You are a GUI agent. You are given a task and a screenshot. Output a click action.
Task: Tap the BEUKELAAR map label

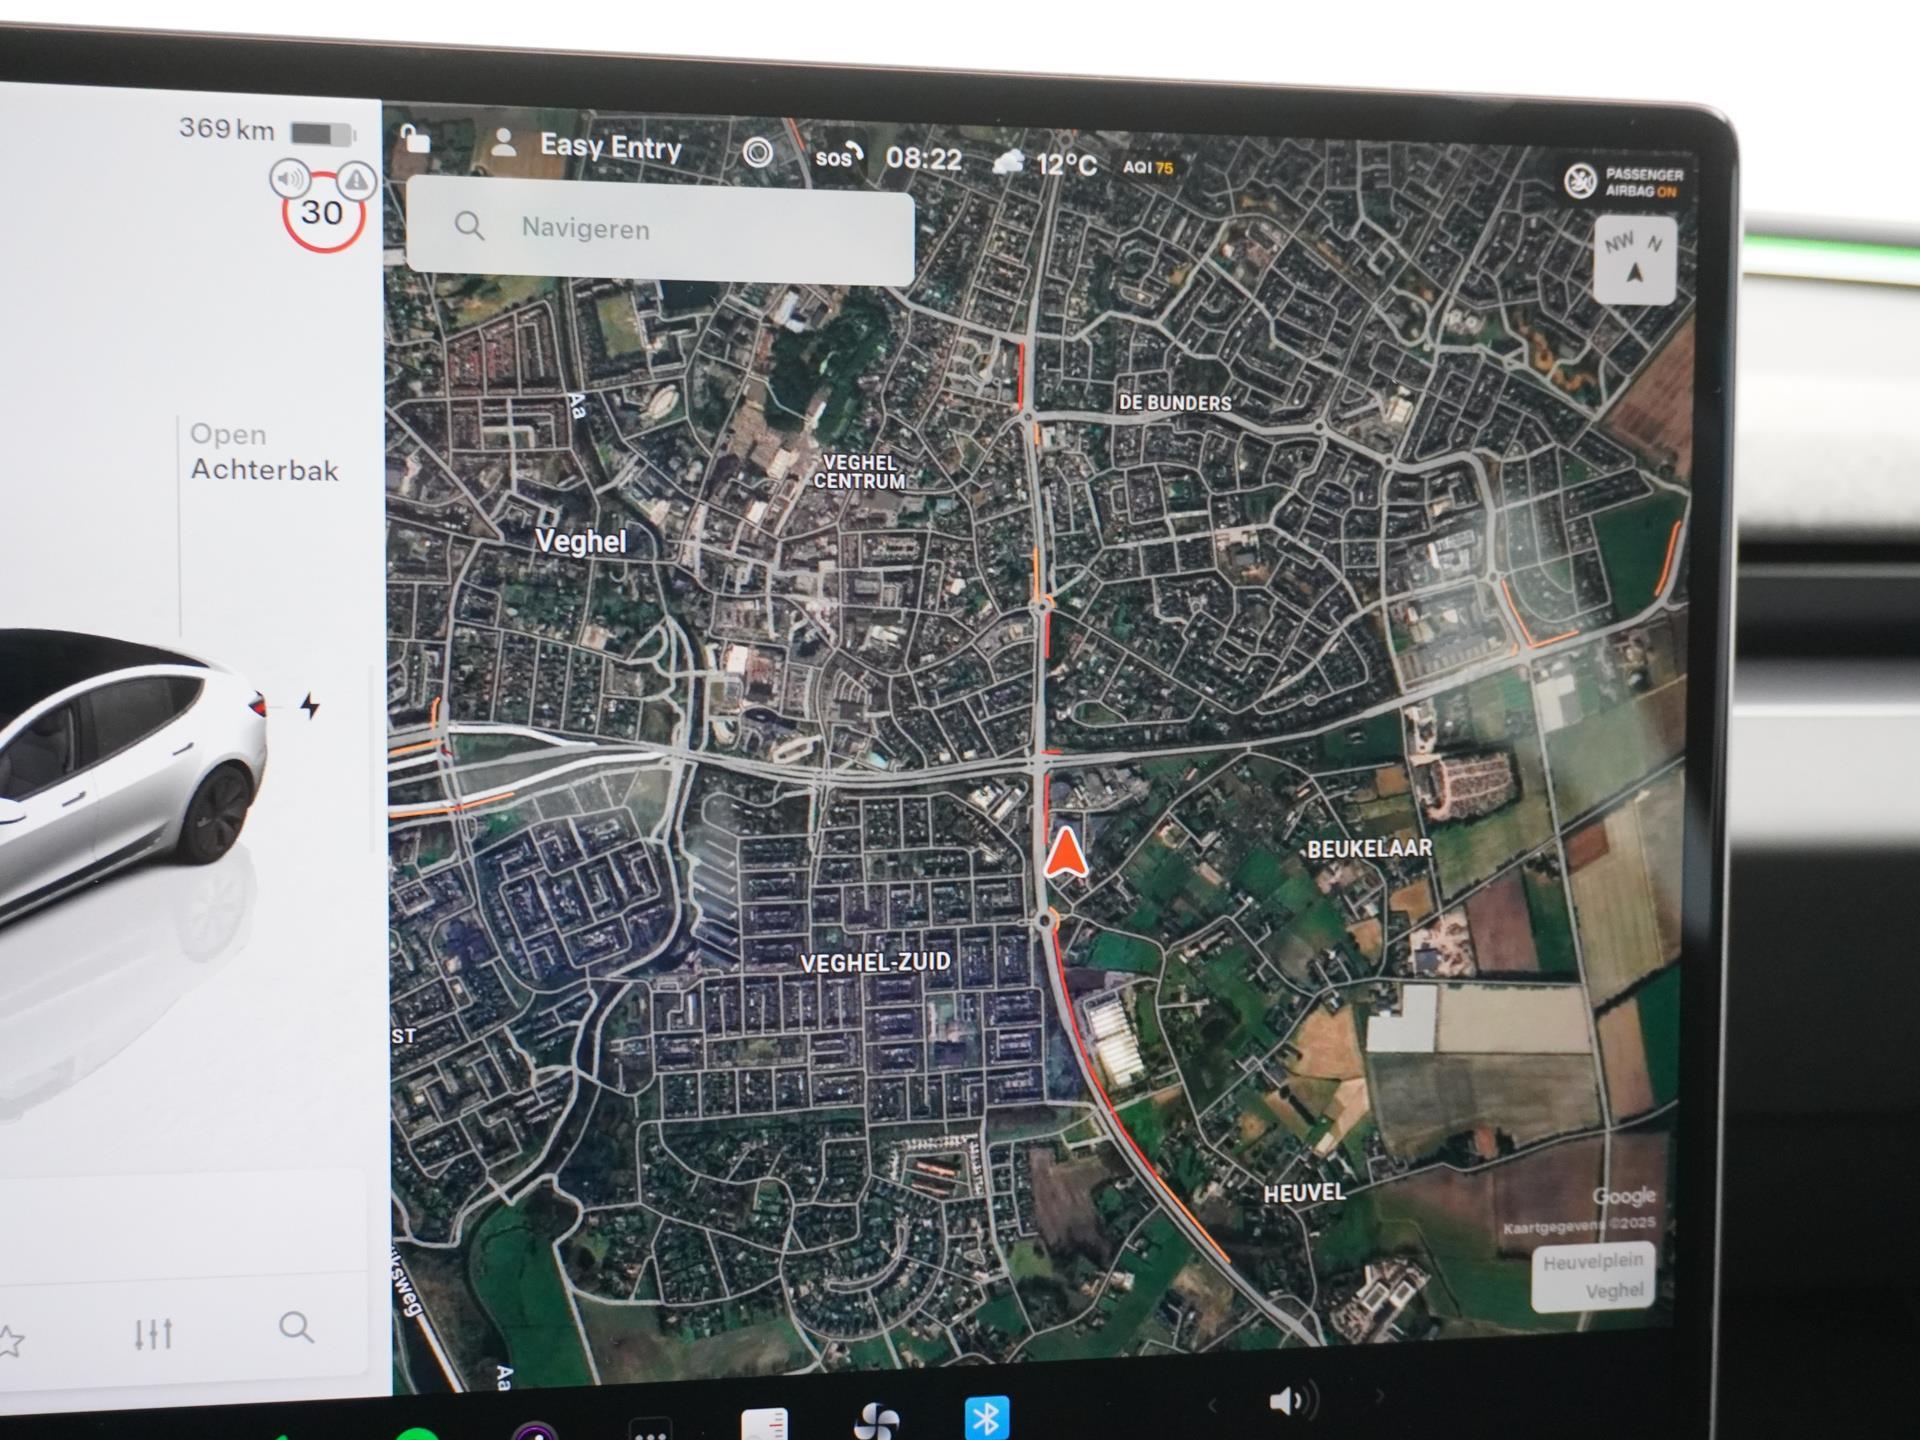coord(1370,848)
